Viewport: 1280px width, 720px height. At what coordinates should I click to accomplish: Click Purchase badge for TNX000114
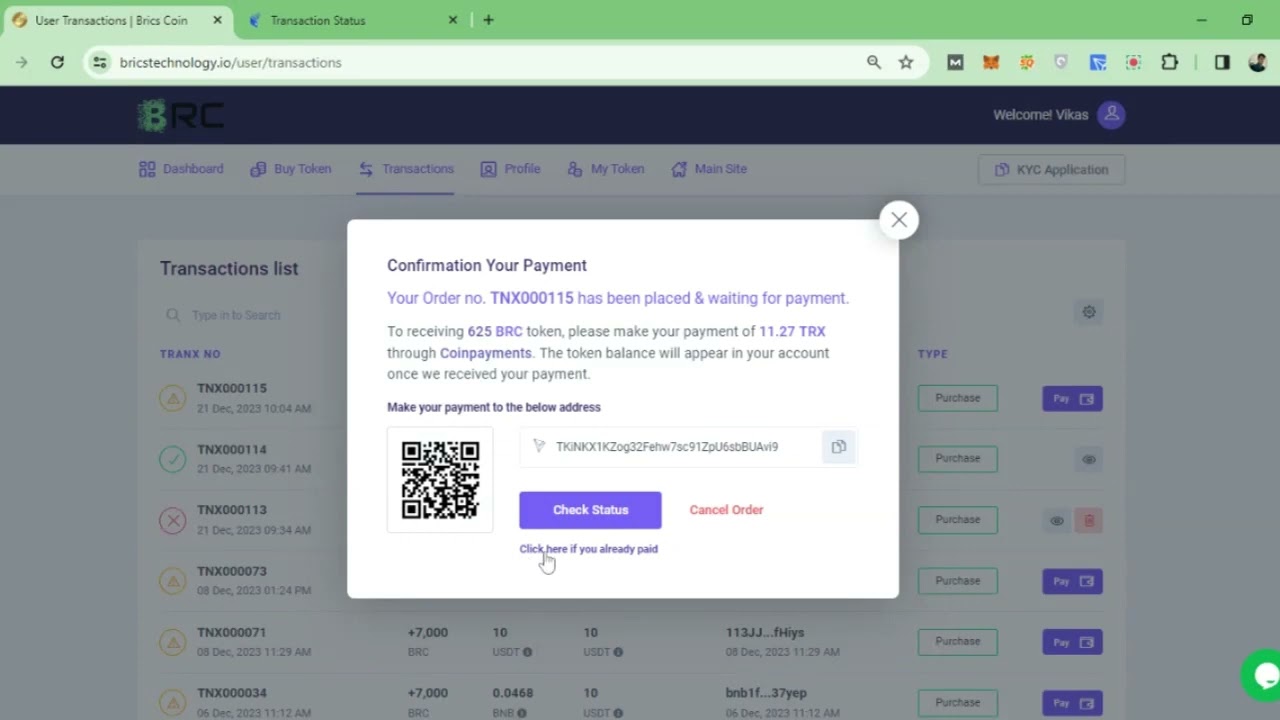click(x=957, y=458)
